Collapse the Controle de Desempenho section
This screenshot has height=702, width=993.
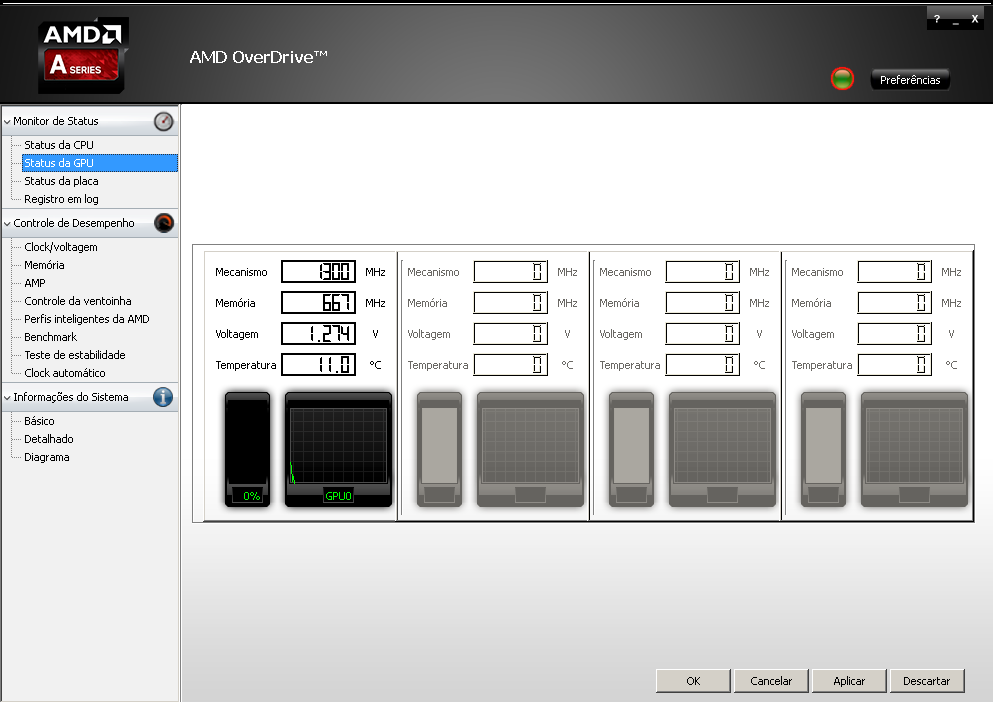pos(7,224)
